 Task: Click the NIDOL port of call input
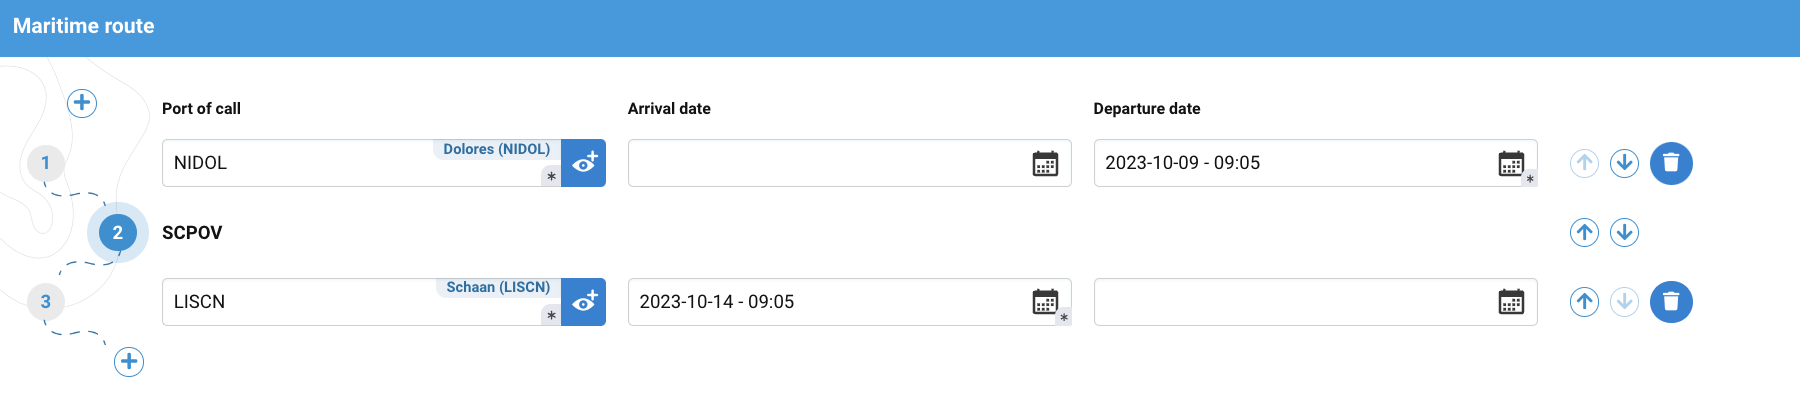[300, 164]
